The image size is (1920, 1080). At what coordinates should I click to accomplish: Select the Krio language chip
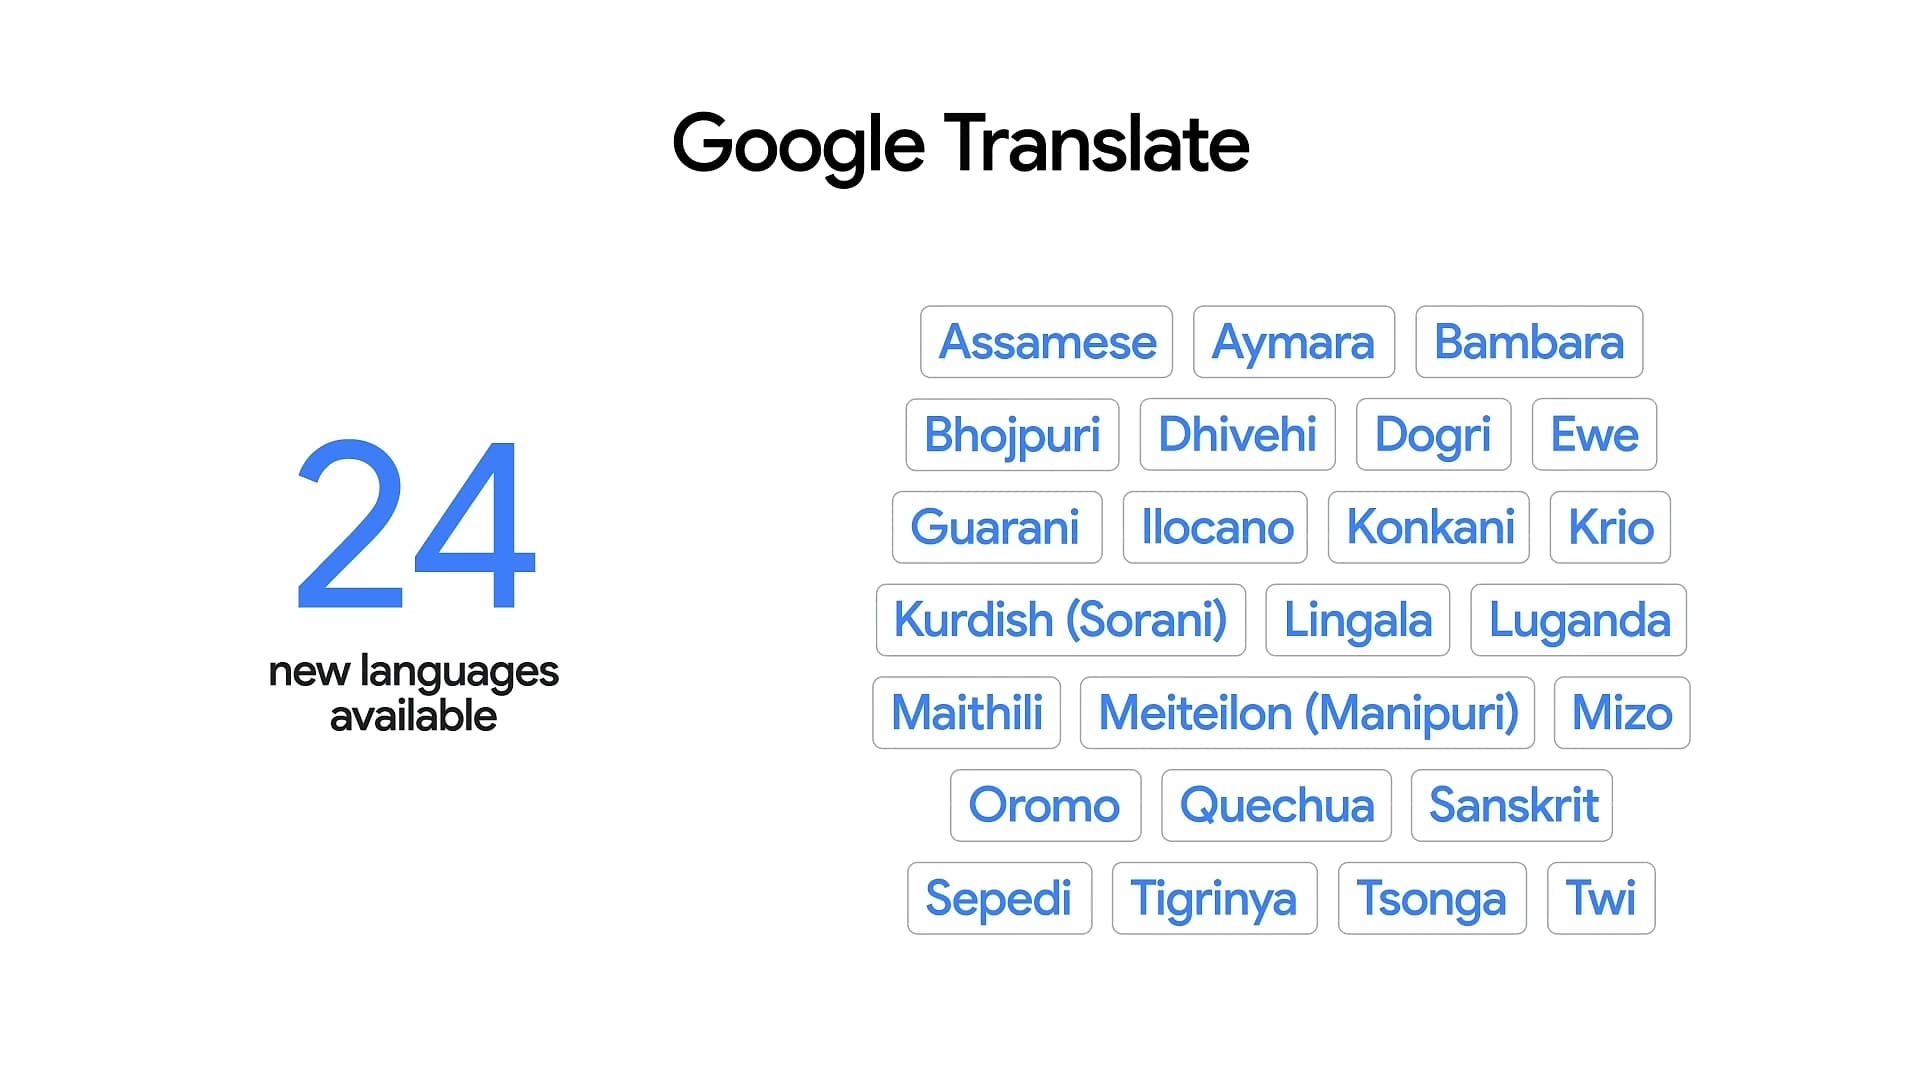[x=1610, y=527]
